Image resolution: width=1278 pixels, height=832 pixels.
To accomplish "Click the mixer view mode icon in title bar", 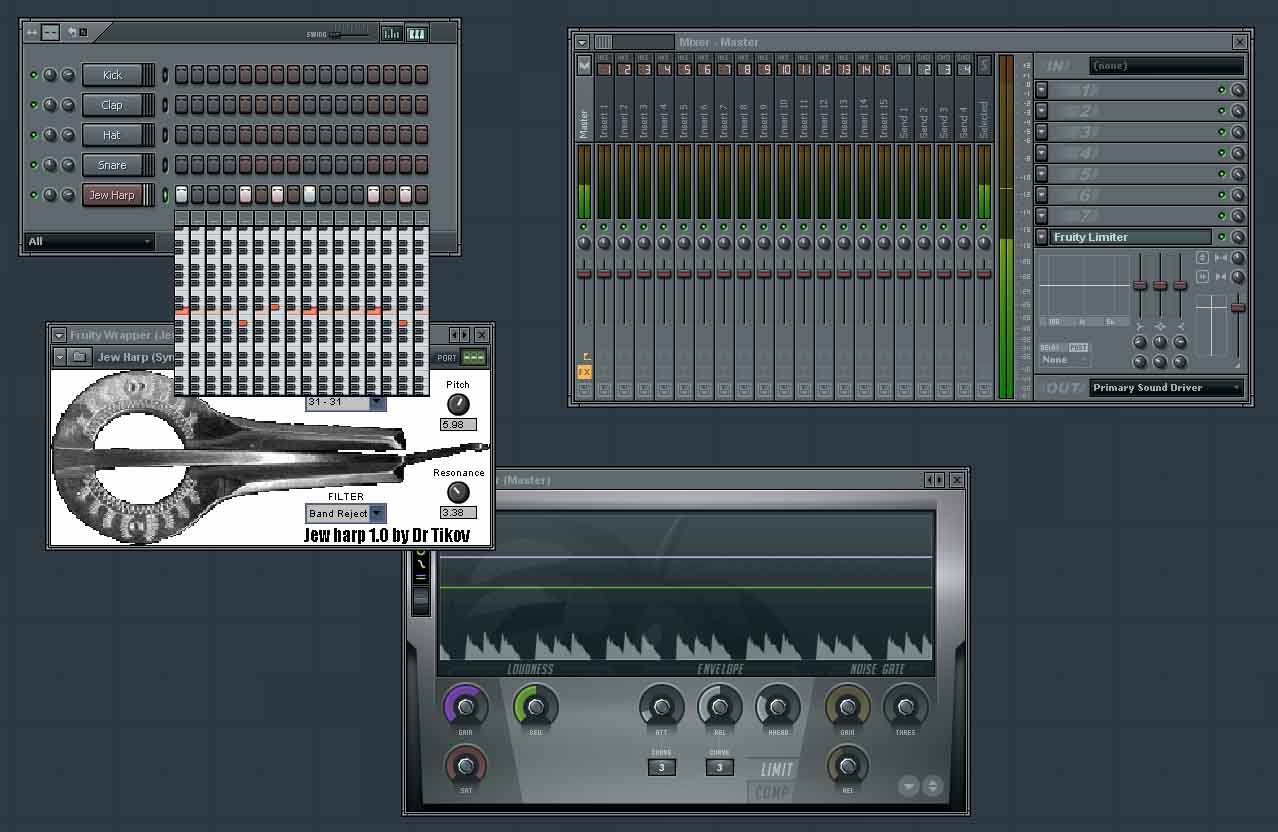I will 603,42.
